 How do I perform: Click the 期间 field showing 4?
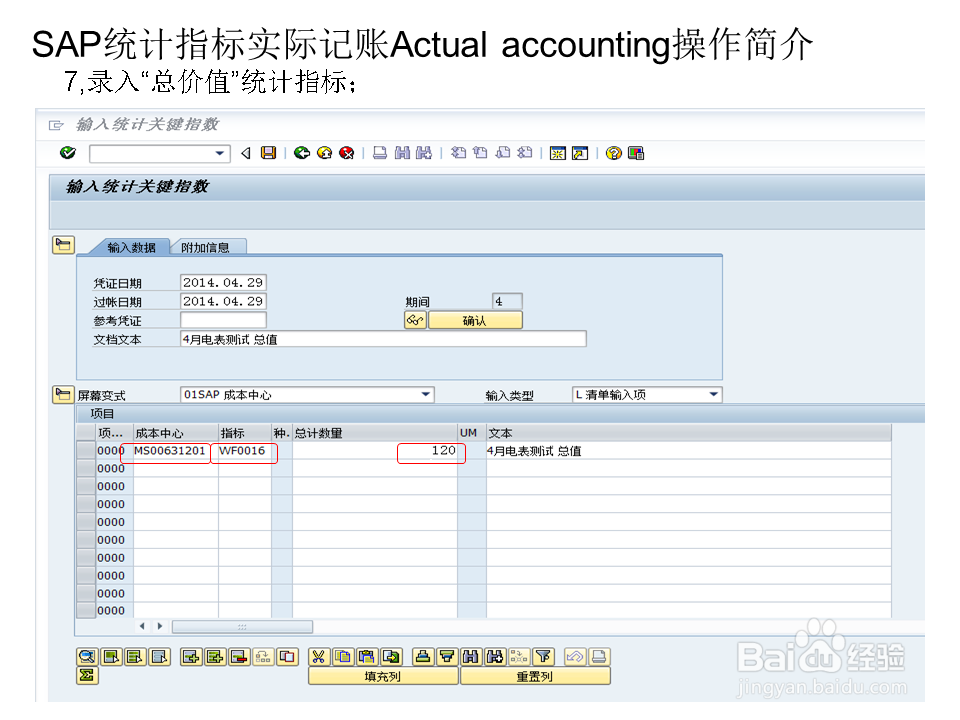pyautogui.click(x=507, y=301)
